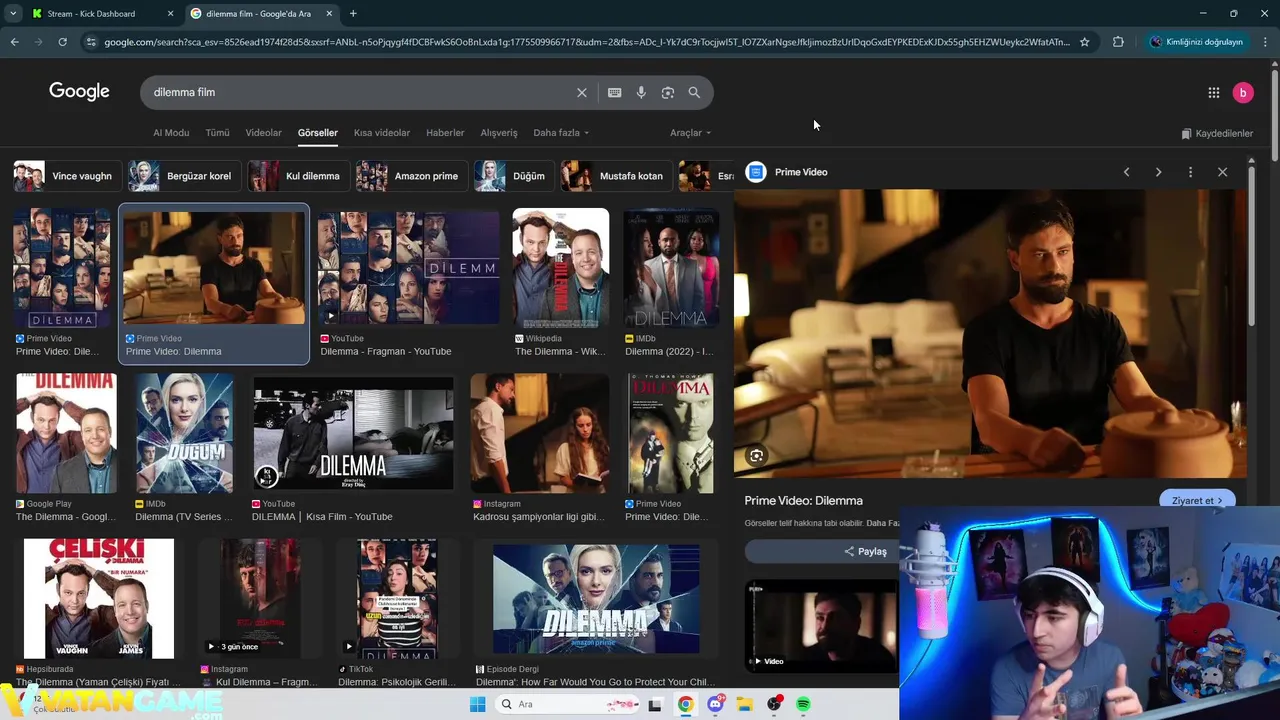Click the Windows taskbar Ara search box

point(565,704)
